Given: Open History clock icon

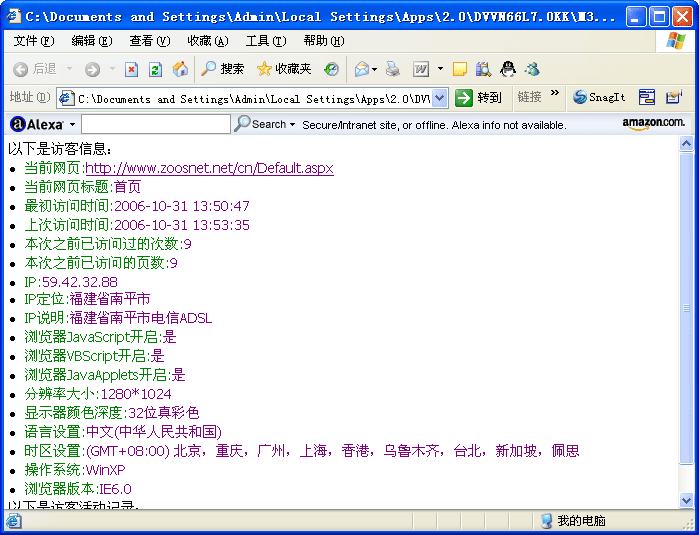Looking at the screenshot, I should pos(331,69).
